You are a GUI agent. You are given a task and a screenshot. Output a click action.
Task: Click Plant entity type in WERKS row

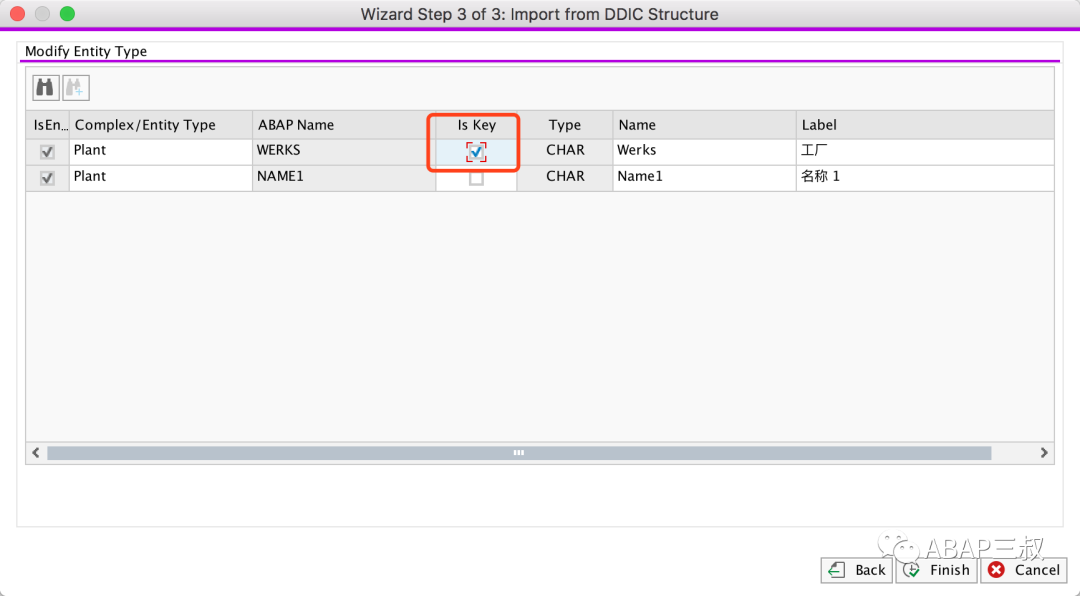click(160, 152)
